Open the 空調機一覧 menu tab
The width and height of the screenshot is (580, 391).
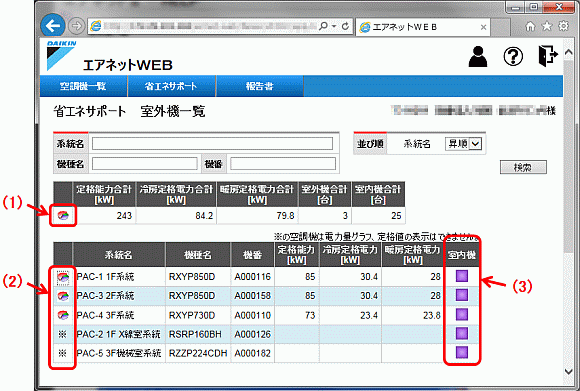pos(83,86)
